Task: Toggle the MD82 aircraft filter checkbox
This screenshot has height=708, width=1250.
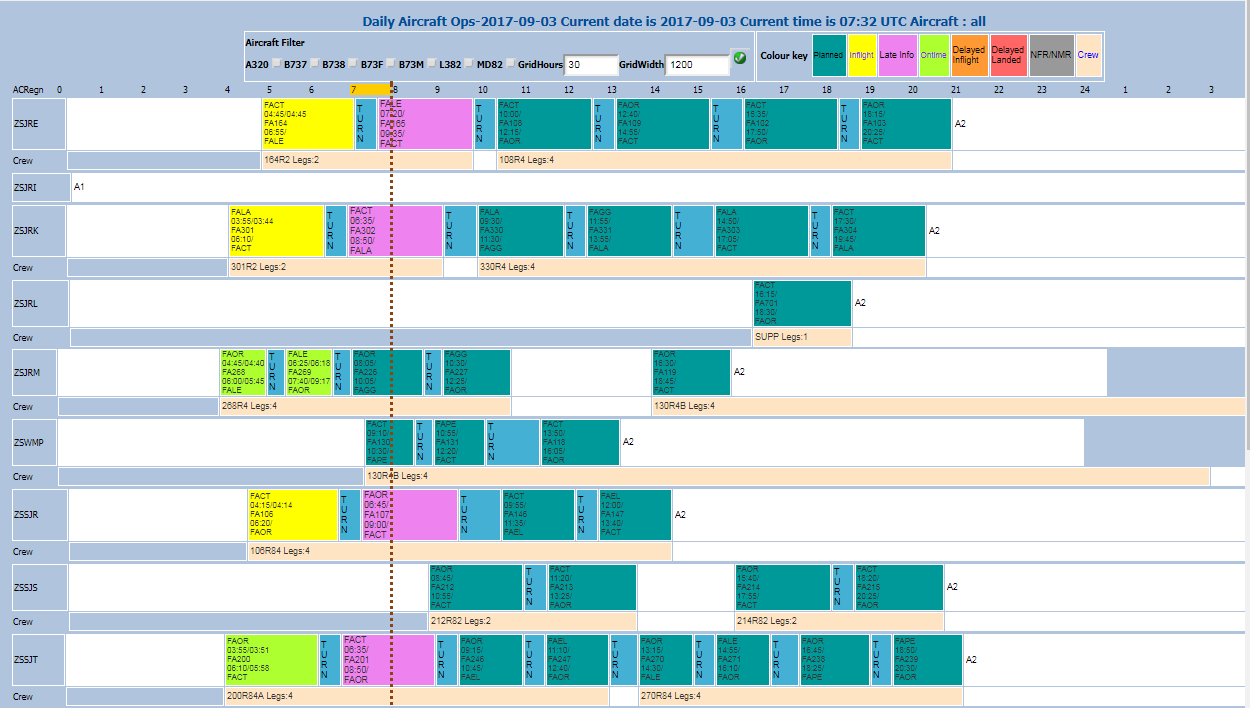Action: point(510,64)
